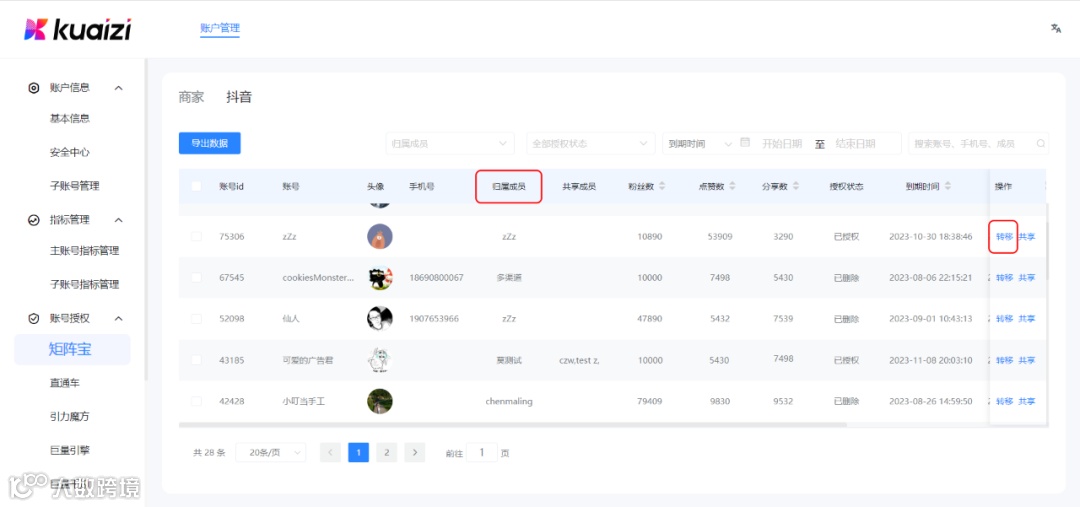
Task: Click the table horizontal scrollbar
Action: [x=511, y=426]
